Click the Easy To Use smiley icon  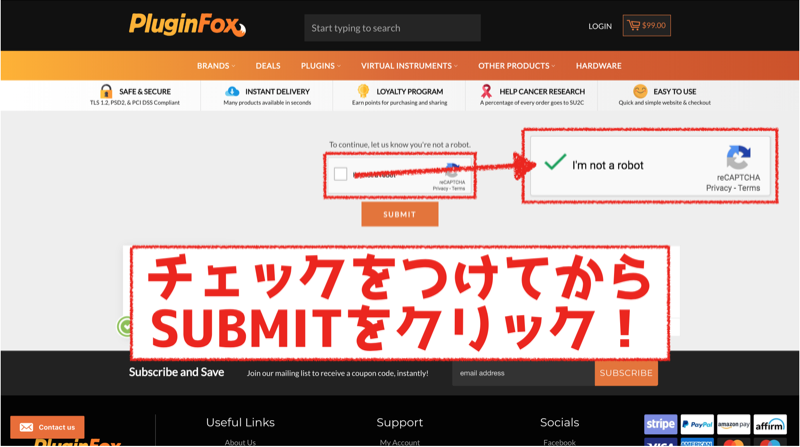640,91
